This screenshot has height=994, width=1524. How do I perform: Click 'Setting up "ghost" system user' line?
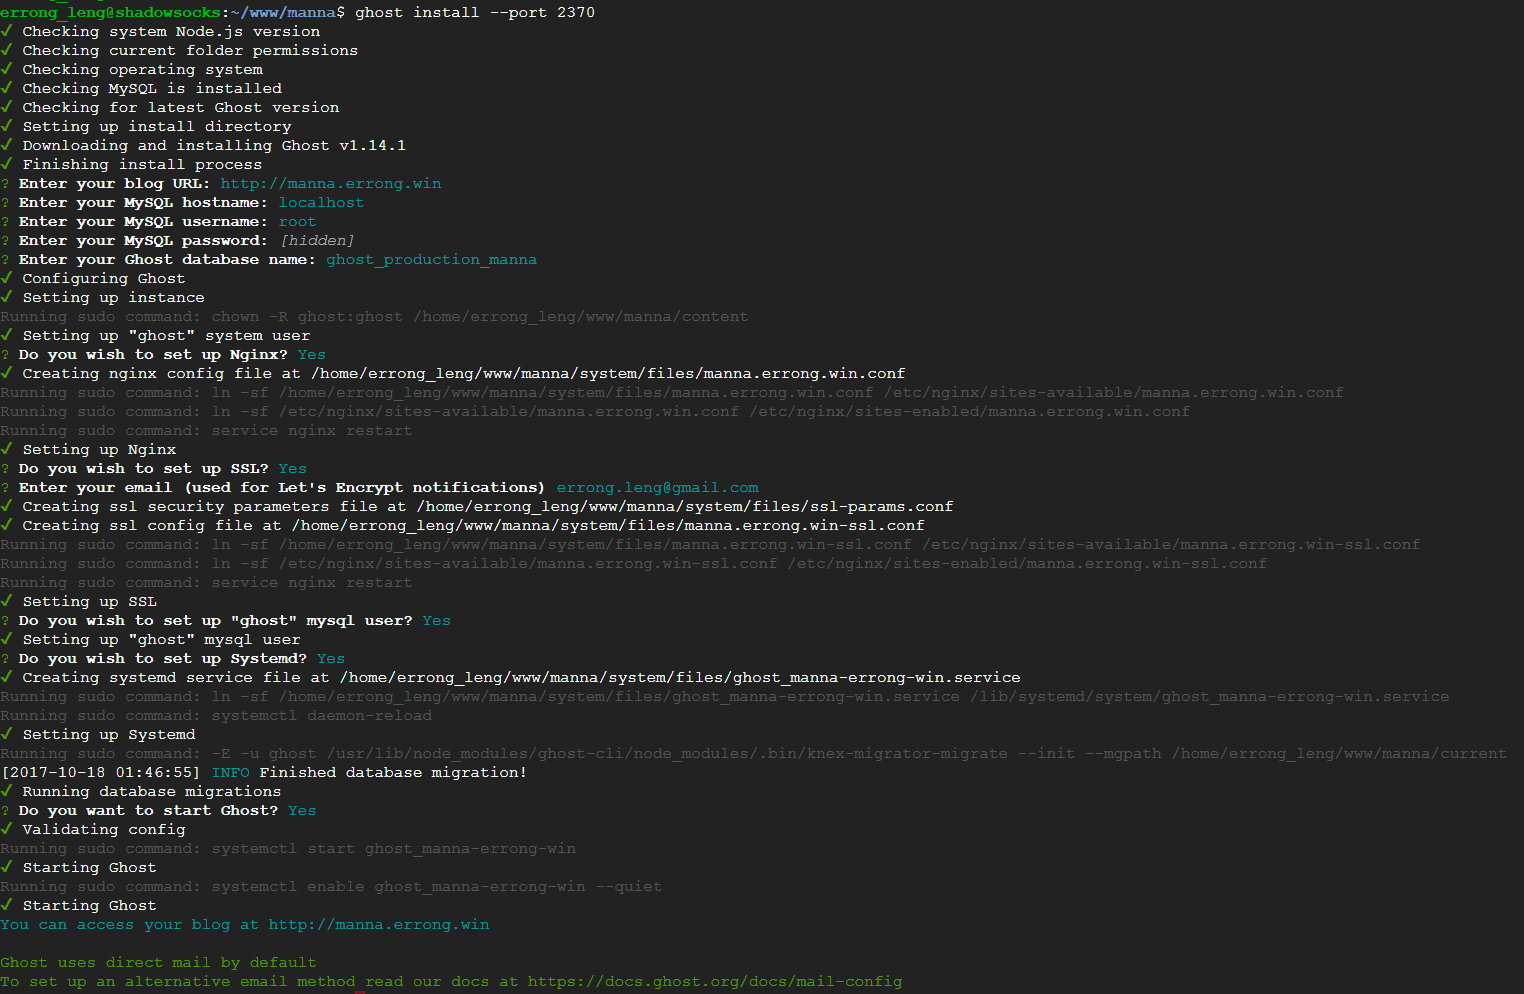[156, 335]
